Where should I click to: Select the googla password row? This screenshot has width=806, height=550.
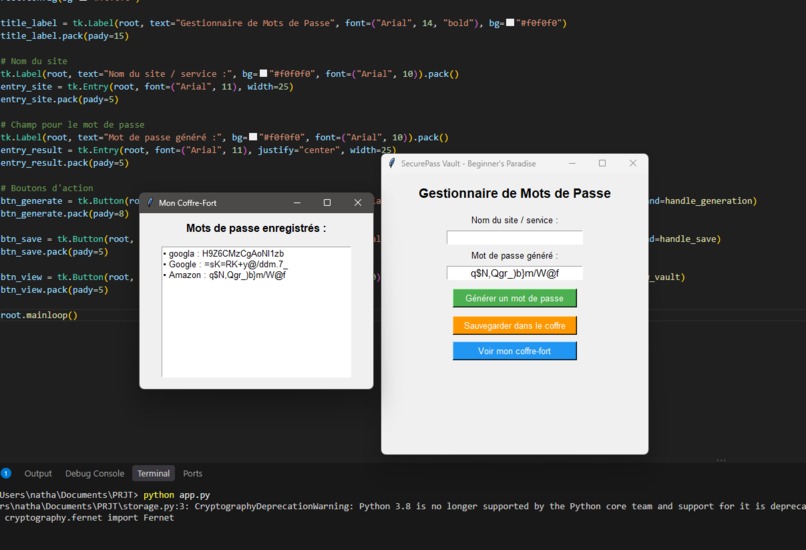pos(224,253)
